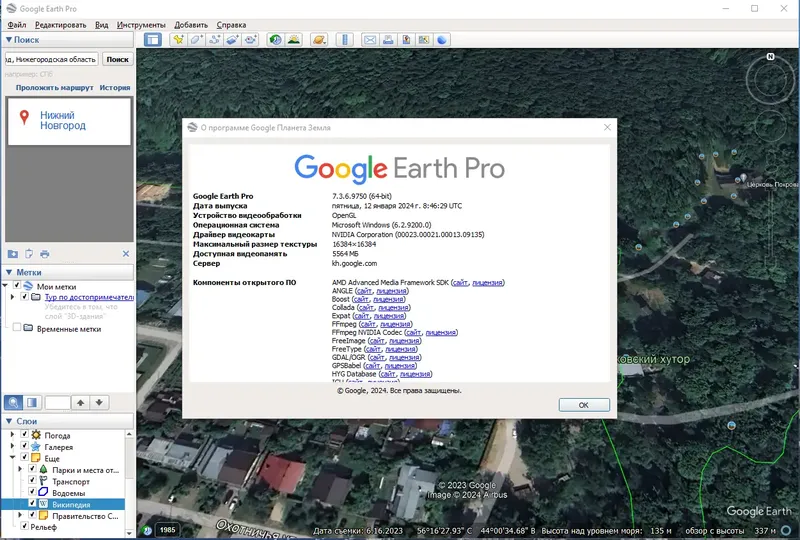Toggle the Транспорт layer checkbox
The height and width of the screenshot is (540, 800).
pyautogui.click(x=32, y=480)
